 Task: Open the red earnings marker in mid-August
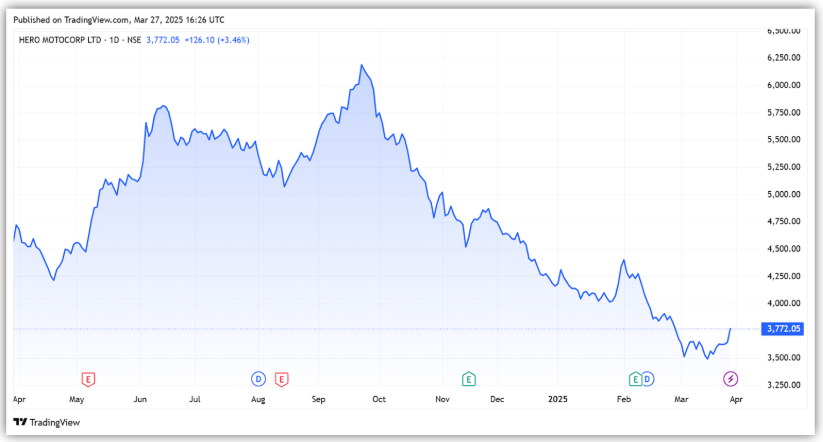[281, 378]
